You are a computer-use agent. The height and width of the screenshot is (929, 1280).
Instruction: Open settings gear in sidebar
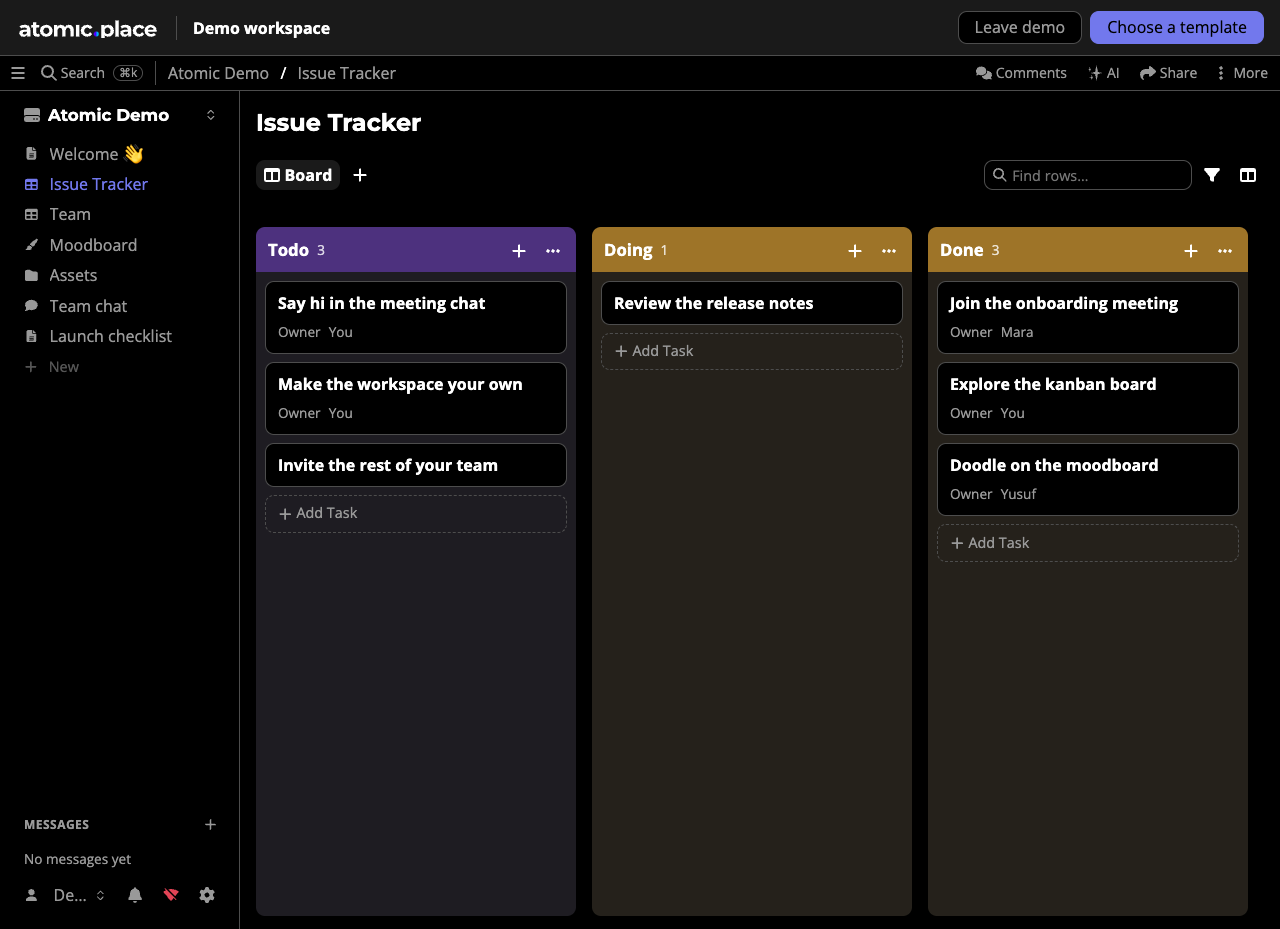(x=207, y=895)
